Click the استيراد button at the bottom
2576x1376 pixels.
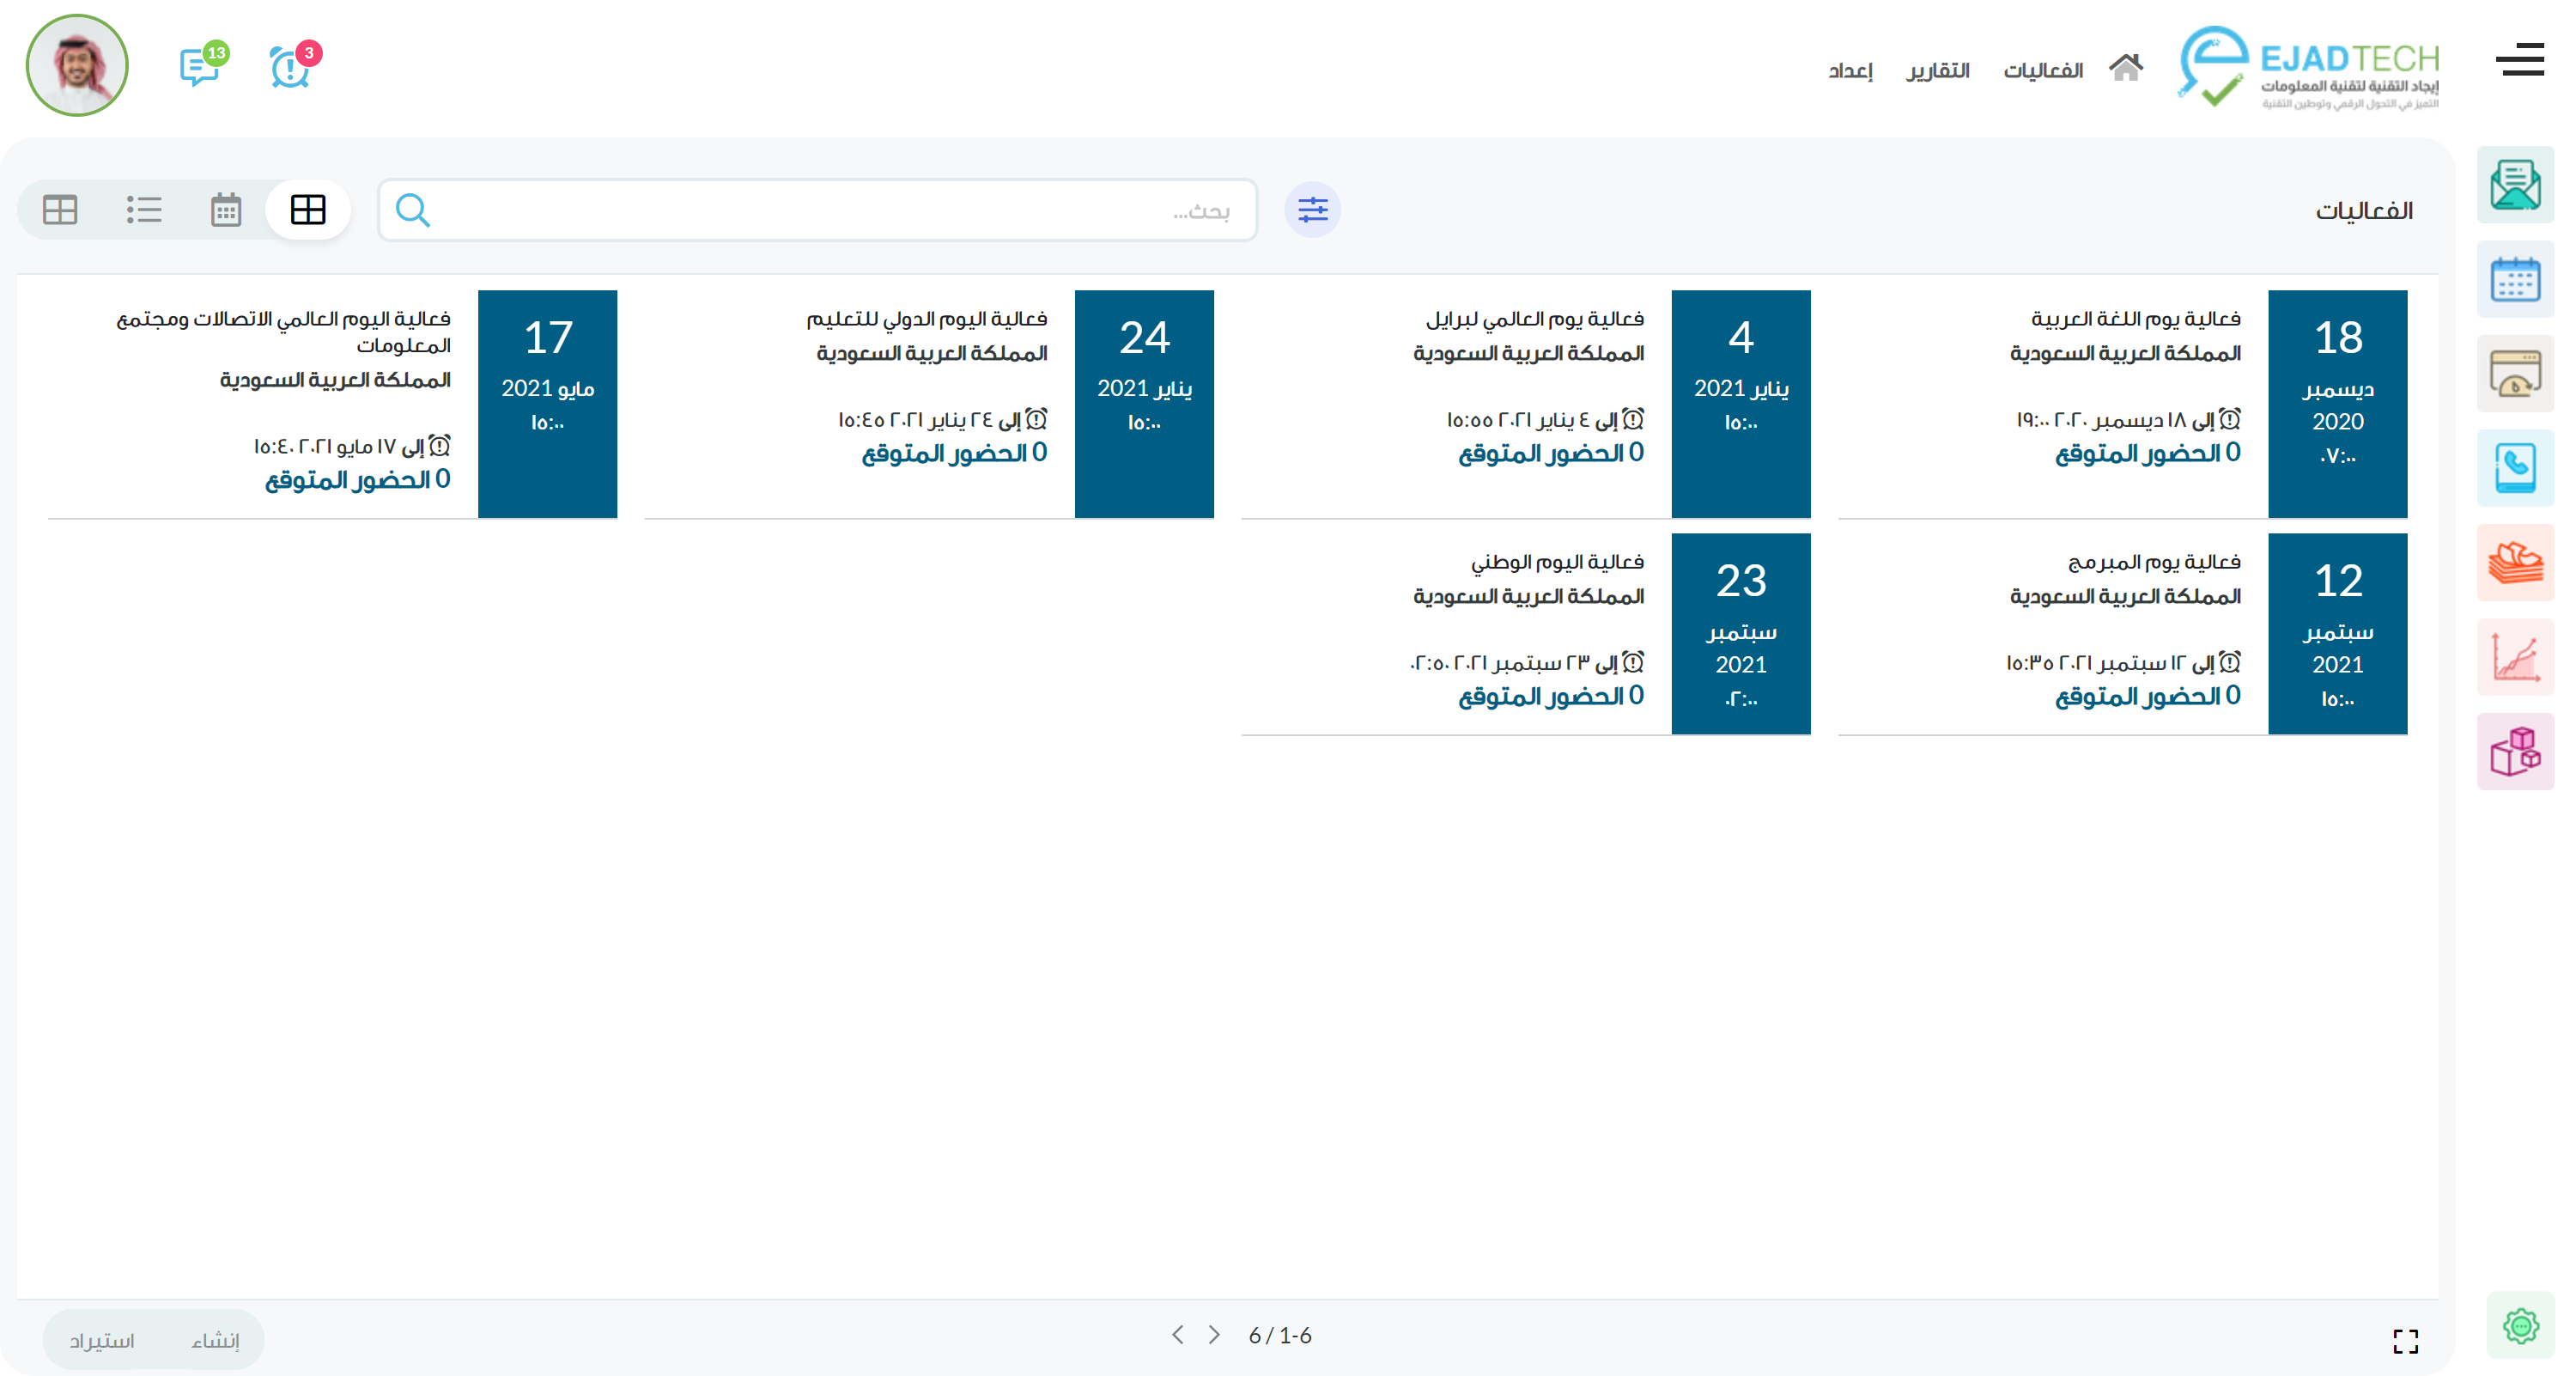102,1339
